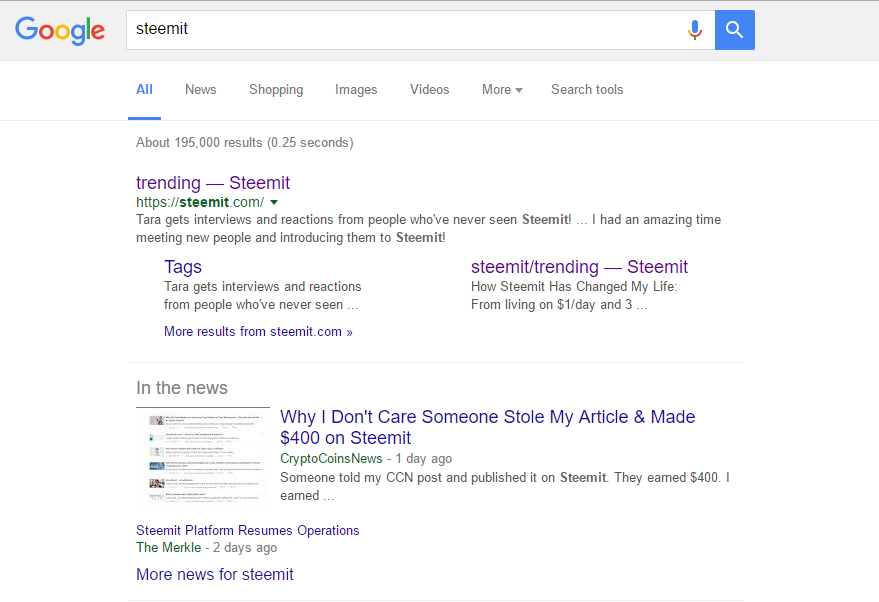Viewport: 879px width, 602px height.
Task: Open the 'trending — Steemit' result
Action: tap(213, 183)
